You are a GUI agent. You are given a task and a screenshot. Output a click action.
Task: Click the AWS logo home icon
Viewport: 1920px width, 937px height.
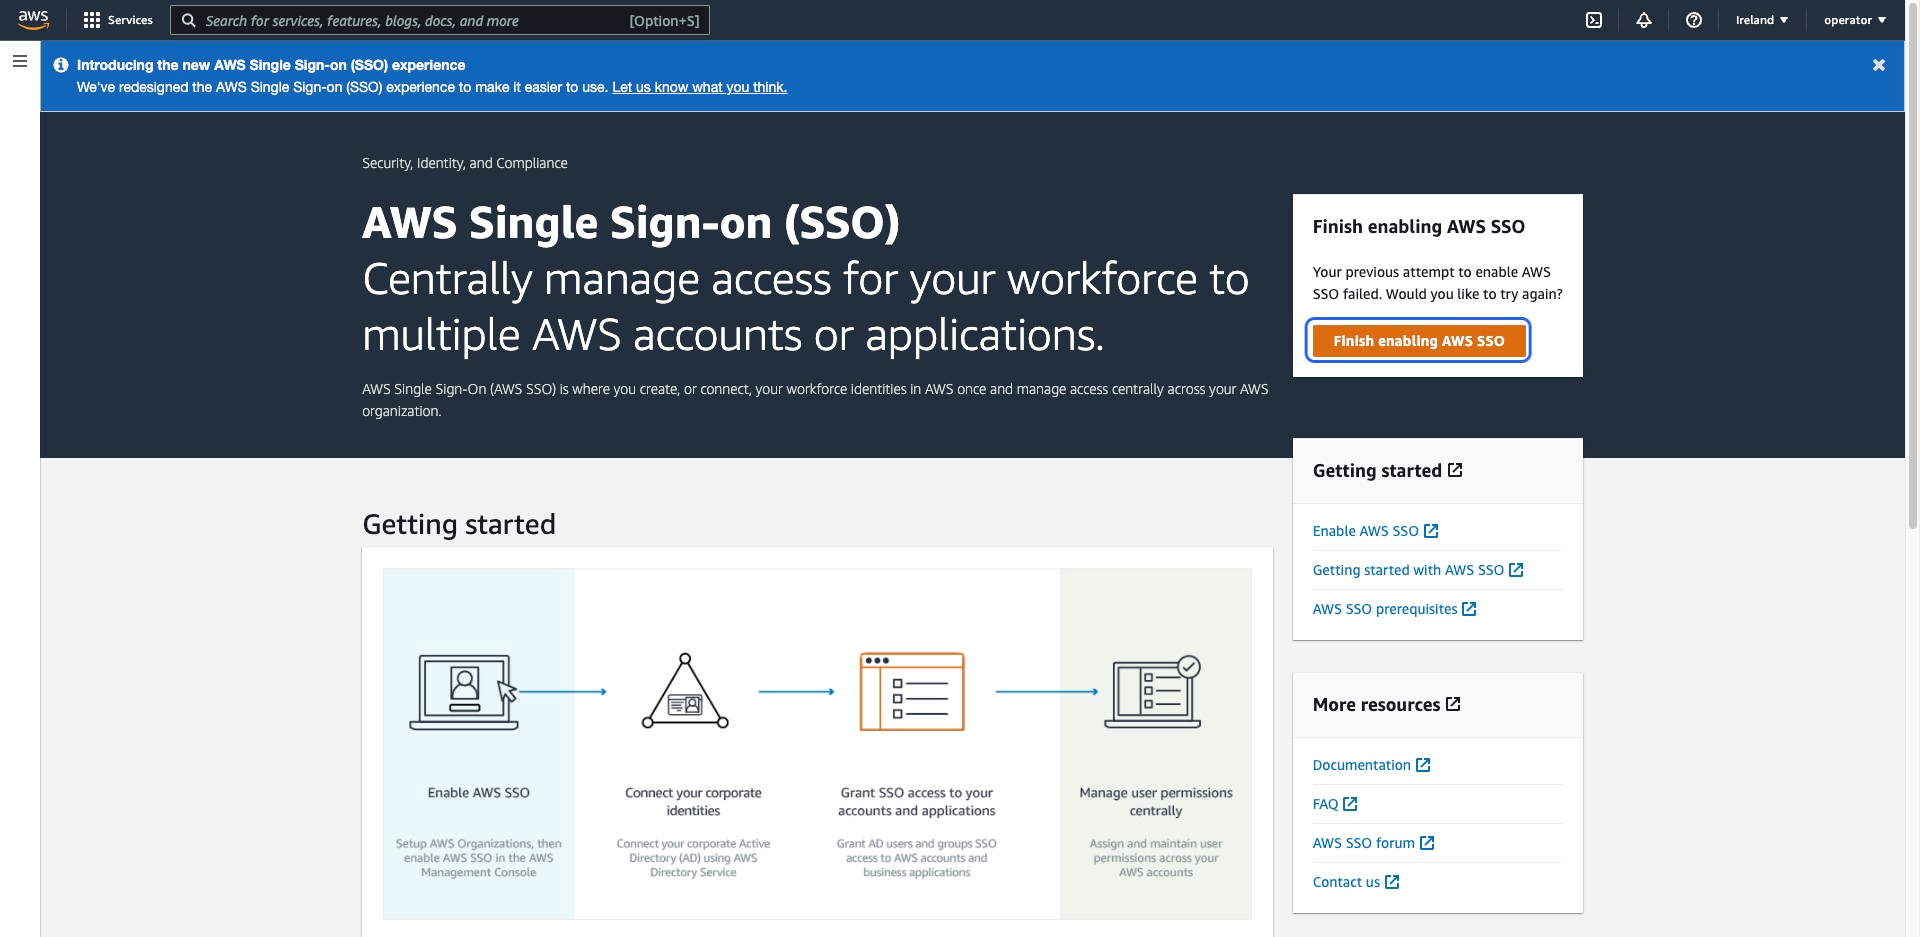(33, 20)
